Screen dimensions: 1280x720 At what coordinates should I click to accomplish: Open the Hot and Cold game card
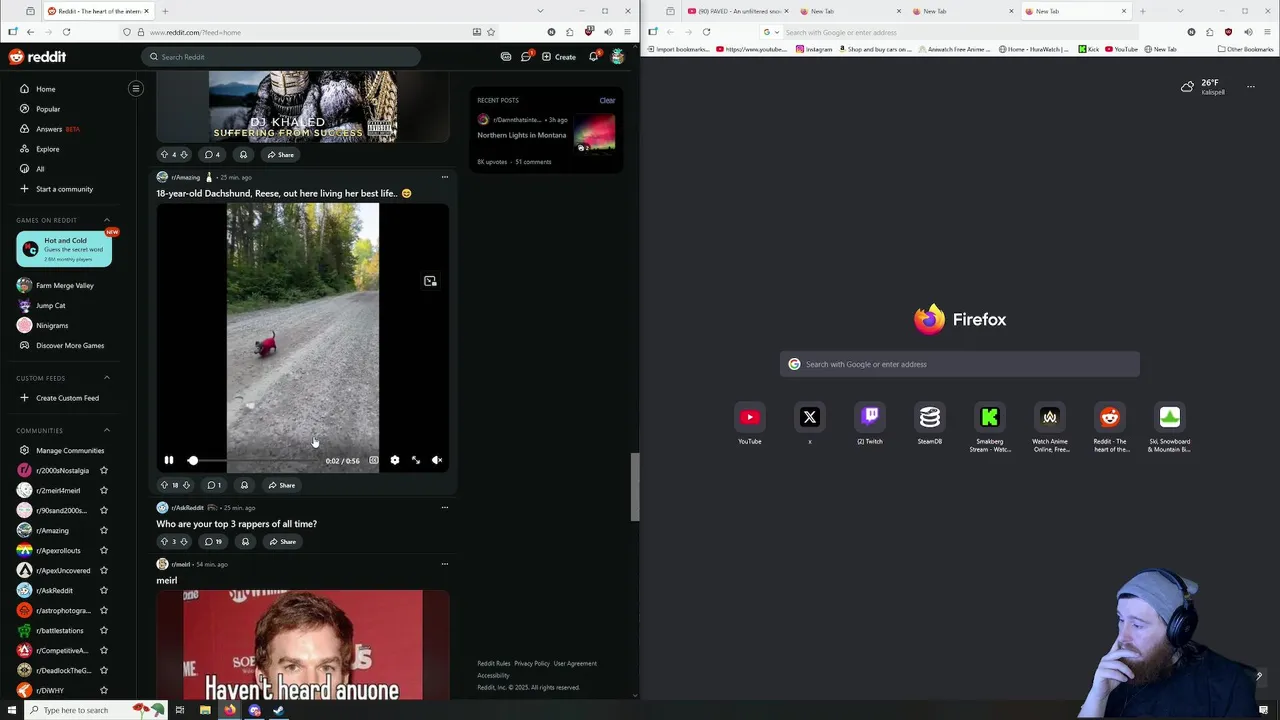pyautogui.click(x=64, y=249)
